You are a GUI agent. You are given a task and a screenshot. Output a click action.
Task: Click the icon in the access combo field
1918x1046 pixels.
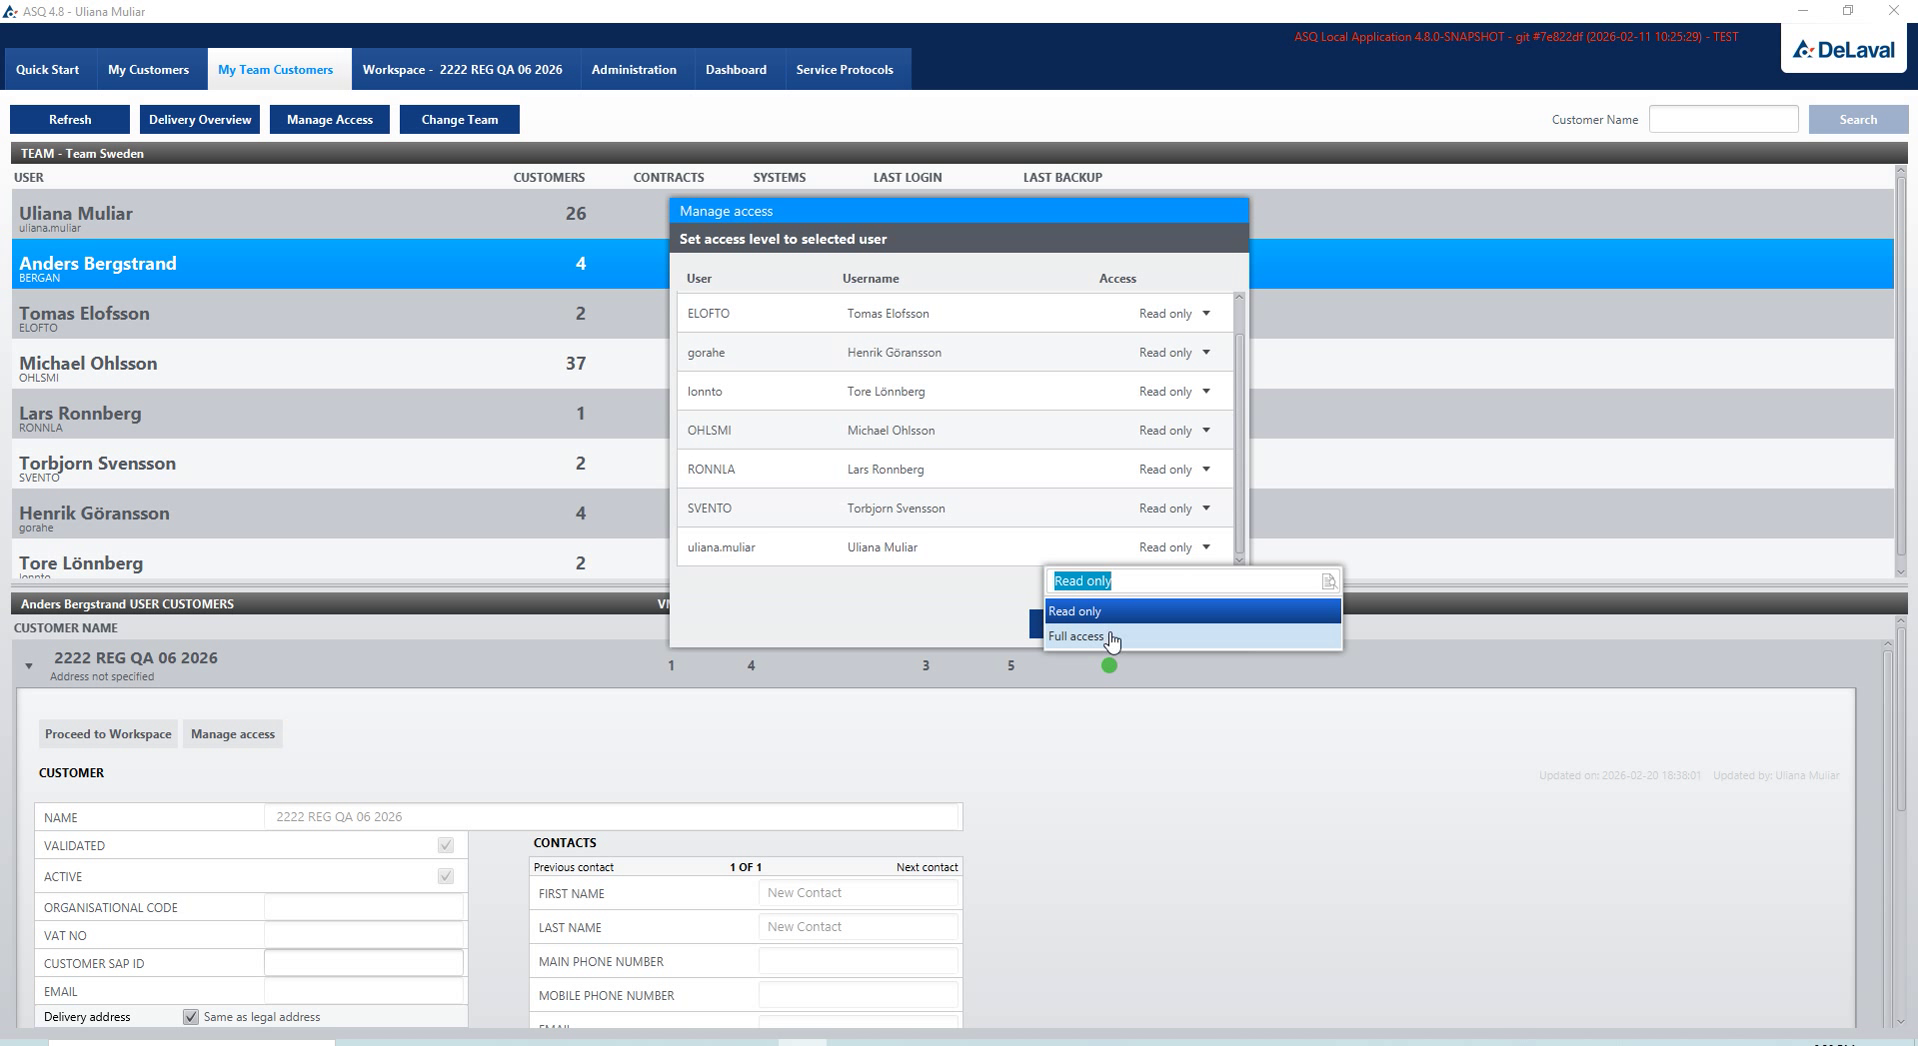1328,581
